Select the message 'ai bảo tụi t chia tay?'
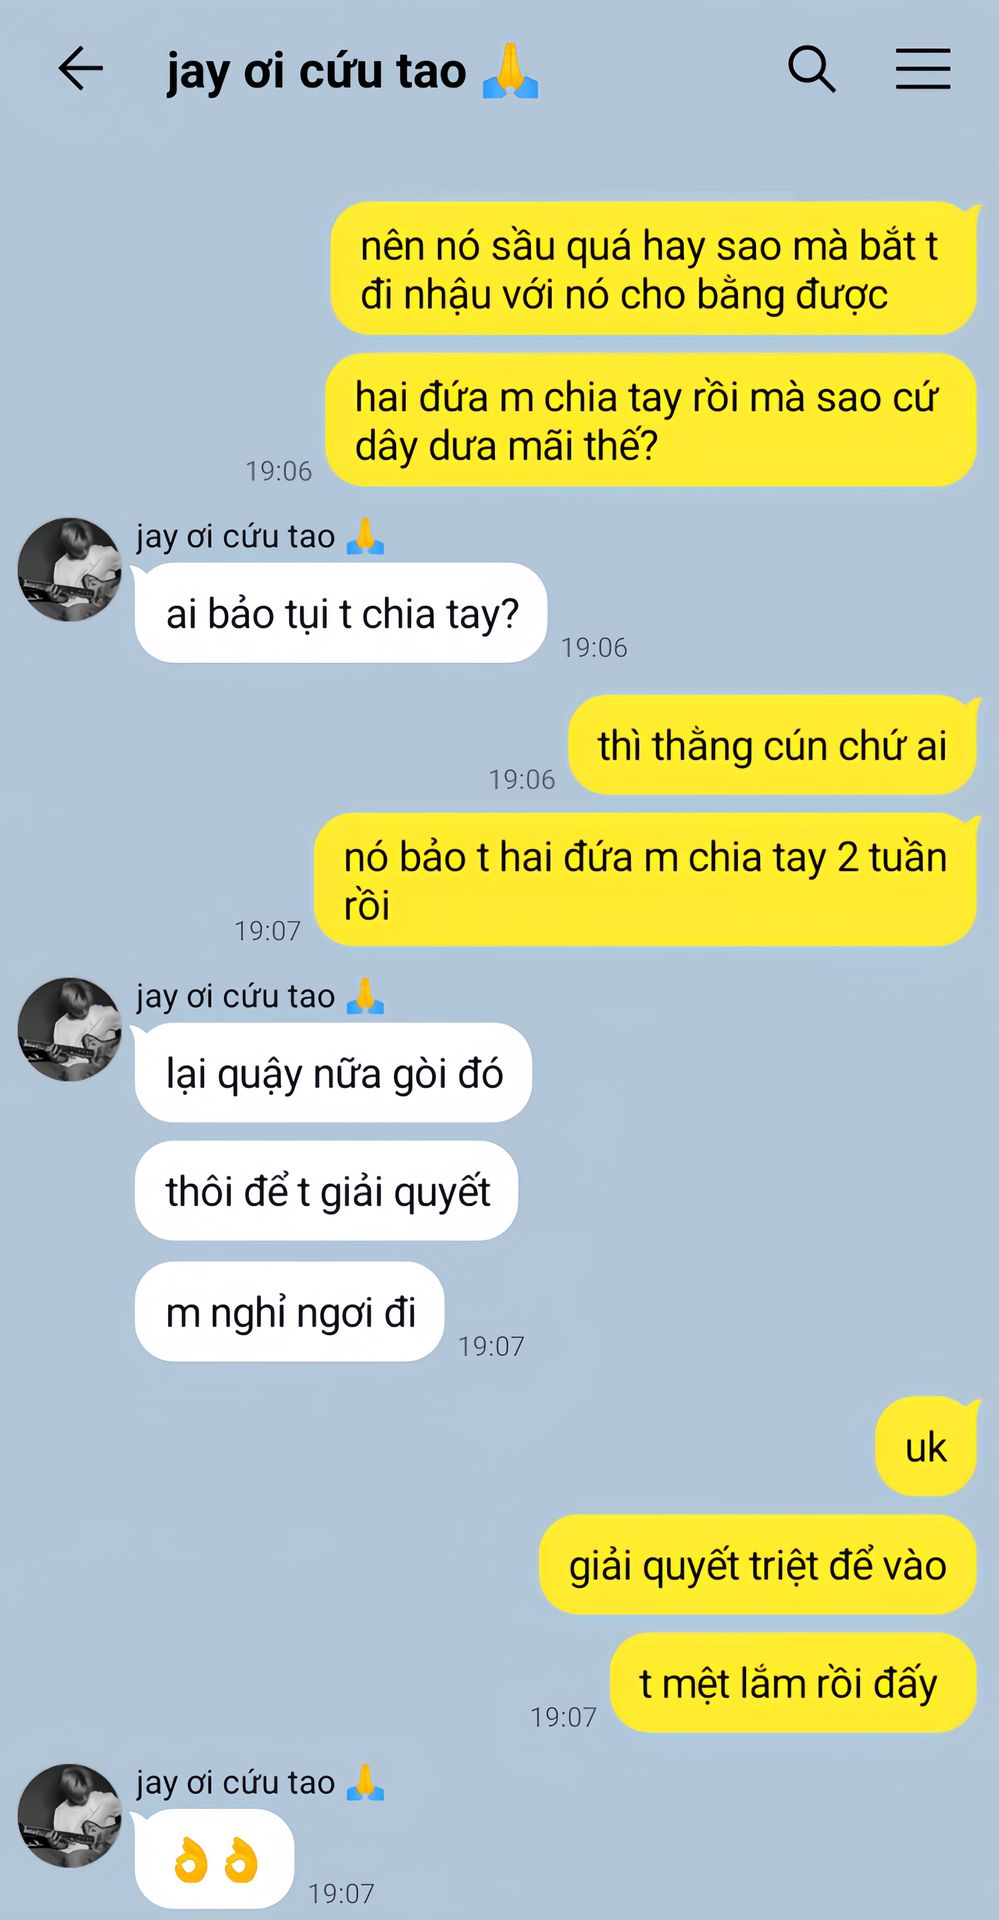The image size is (999, 1920). point(341,613)
